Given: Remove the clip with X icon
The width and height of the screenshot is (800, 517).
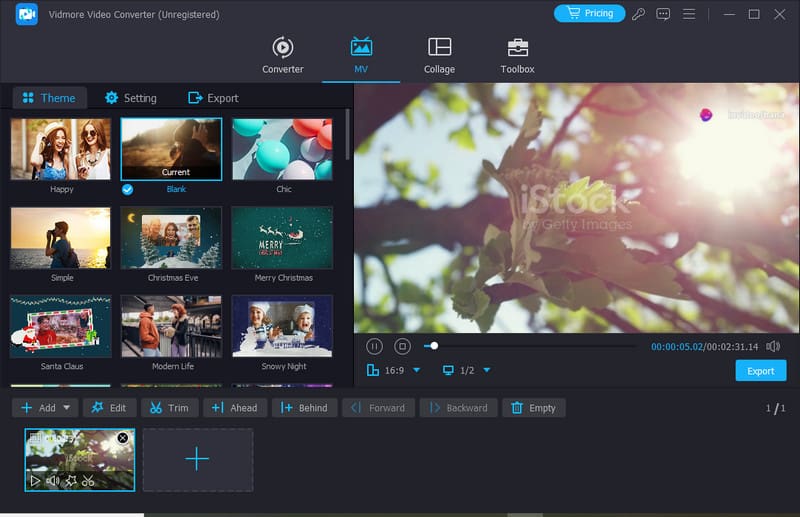Looking at the screenshot, I should tap(122, 438).
